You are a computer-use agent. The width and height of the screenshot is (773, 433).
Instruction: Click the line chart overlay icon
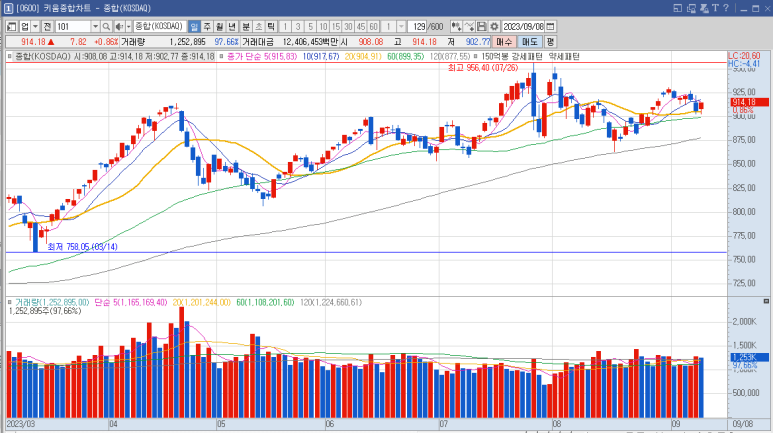click(469, 26)
